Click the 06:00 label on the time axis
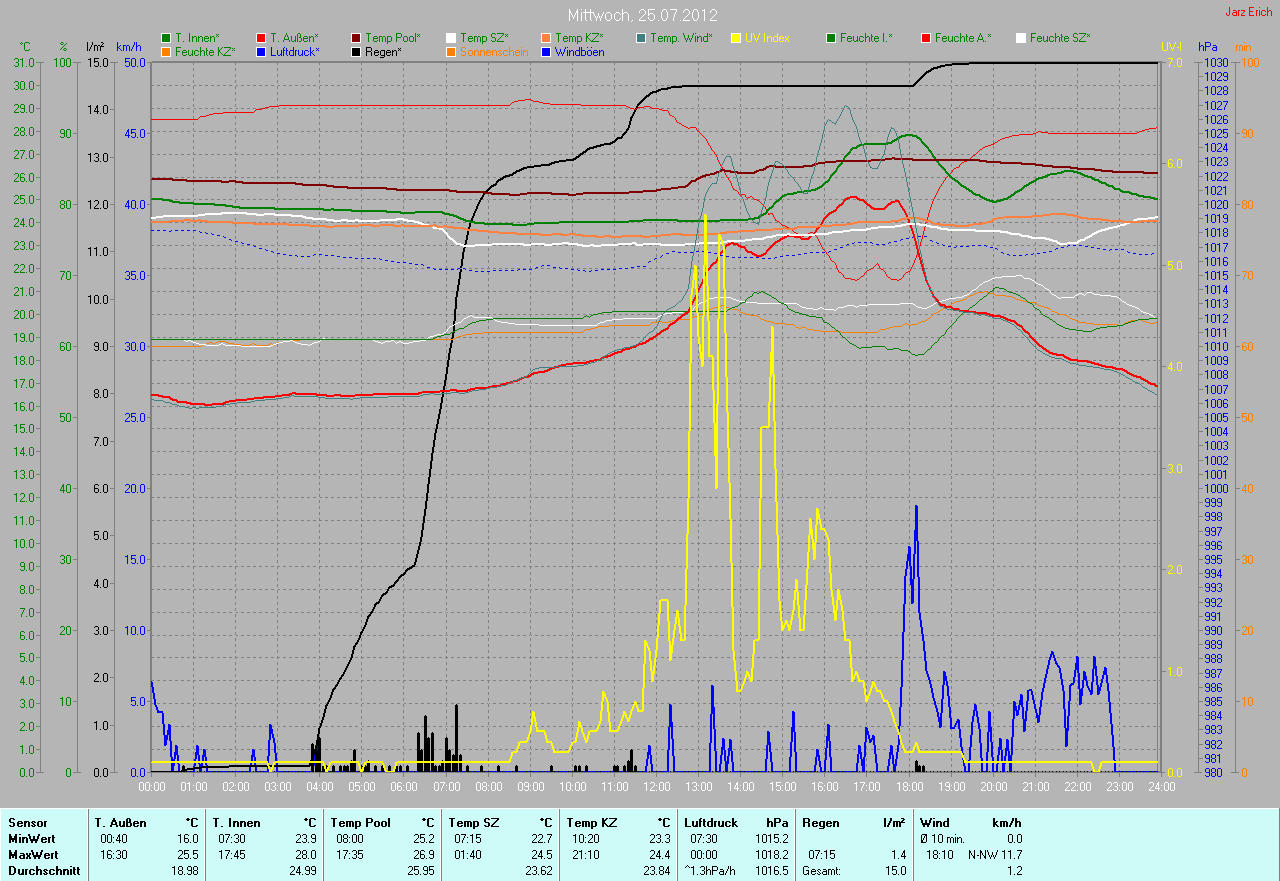Screen dimensions: 1280x881 [404, 787]
